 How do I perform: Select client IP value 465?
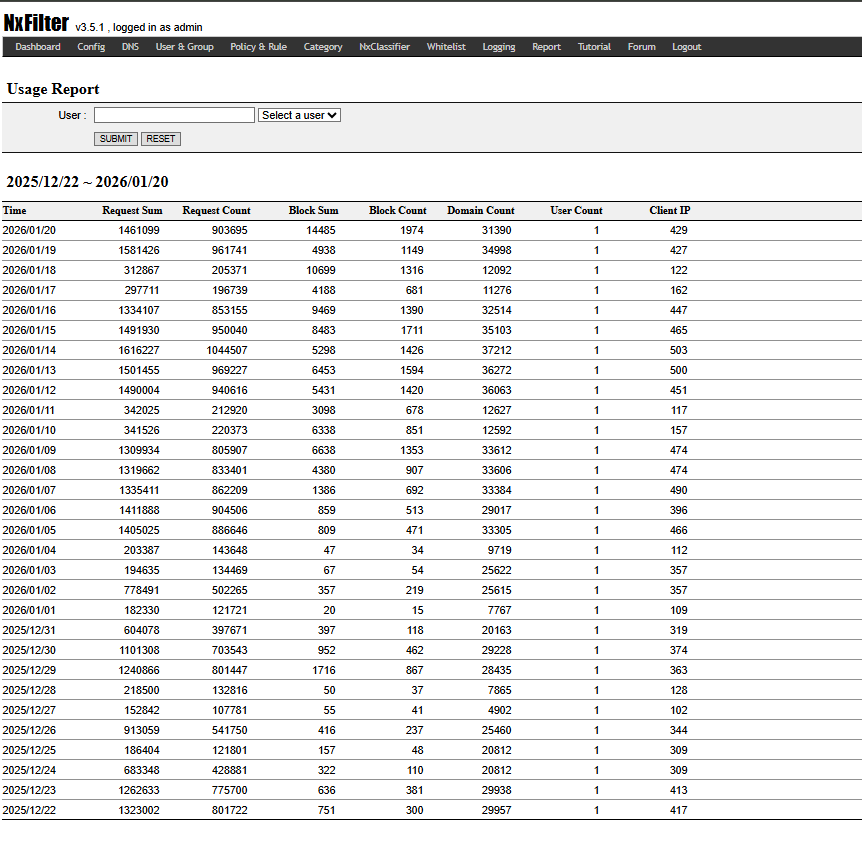point(678,330)
